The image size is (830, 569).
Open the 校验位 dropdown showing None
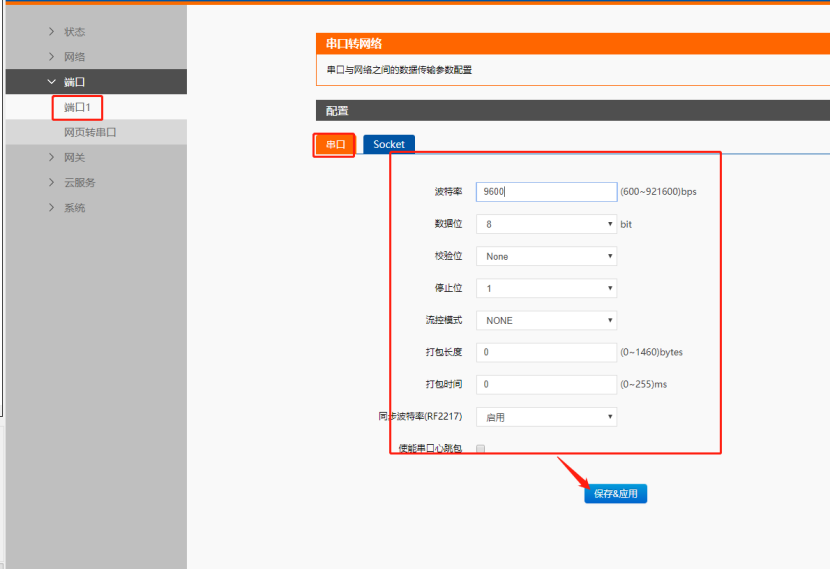tap(546, 256)
